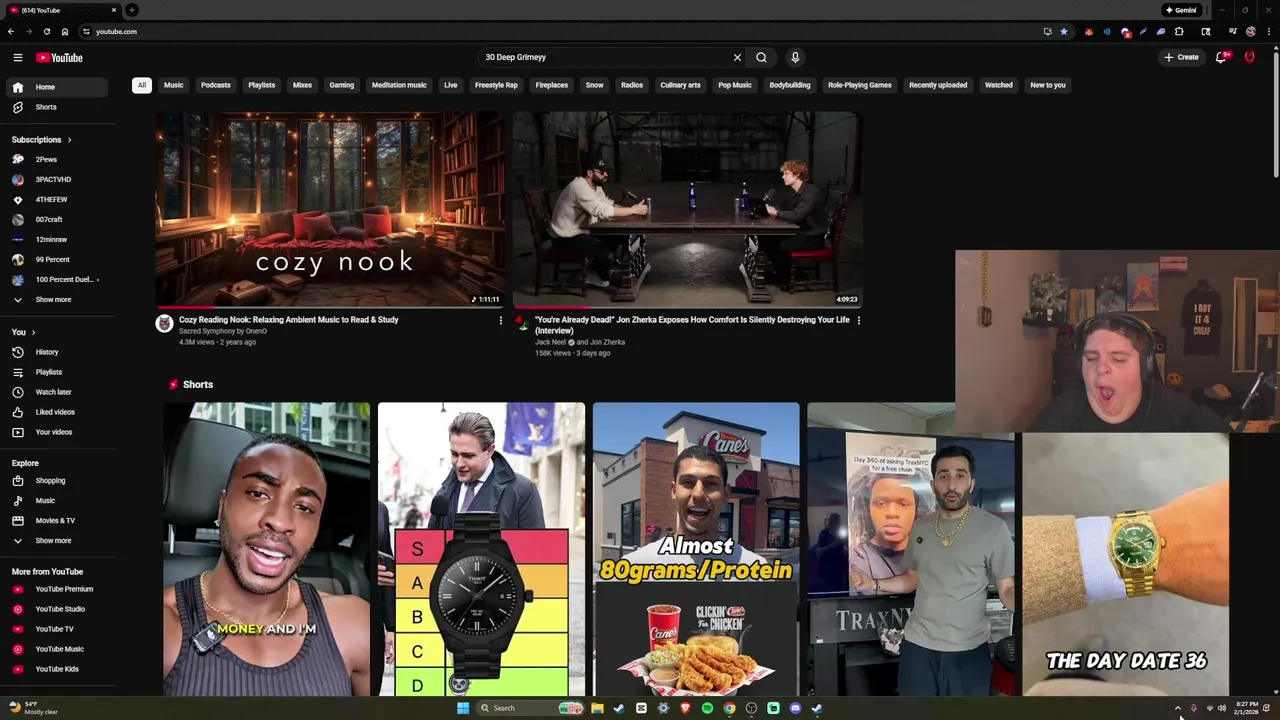Open Music under Explore
The image size is (1280, 720).
pos(56,500)
